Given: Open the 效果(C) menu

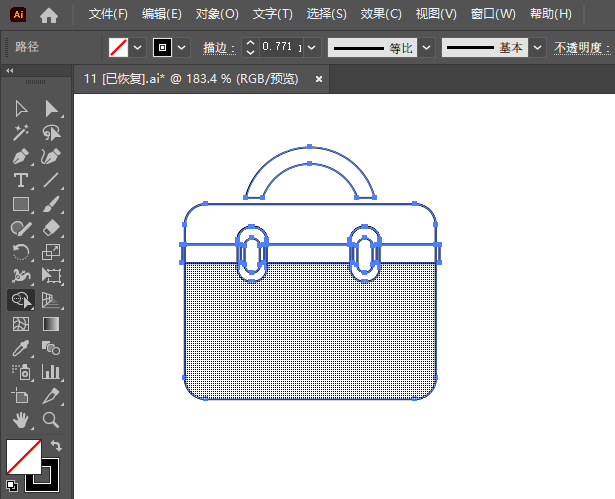Looking at the screenshot, I should pyautogui.click(x=381, y=14).
